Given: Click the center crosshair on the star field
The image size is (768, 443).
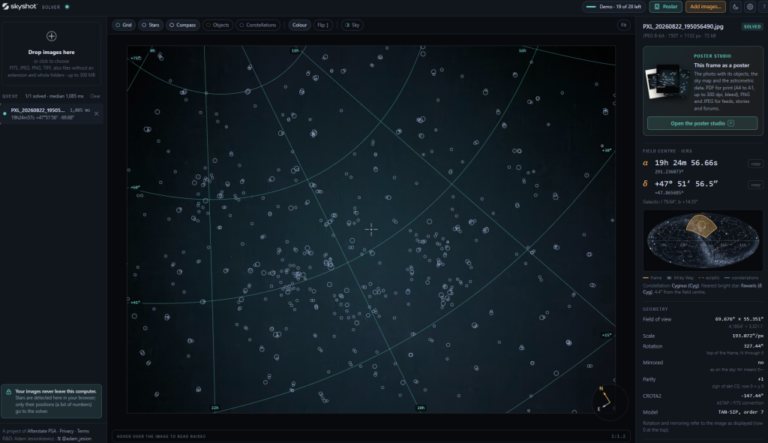Looking at the screenshot, I should coord(371,229).
